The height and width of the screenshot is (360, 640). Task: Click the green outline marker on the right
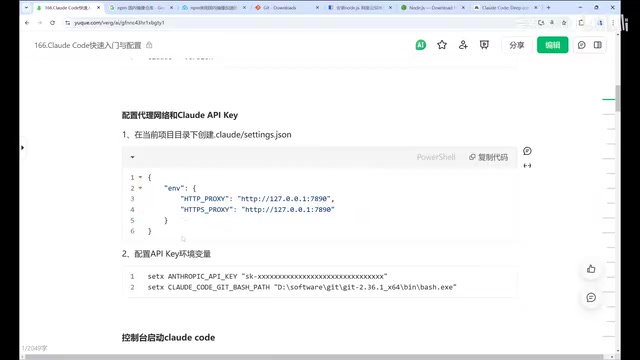pos(608,99)
